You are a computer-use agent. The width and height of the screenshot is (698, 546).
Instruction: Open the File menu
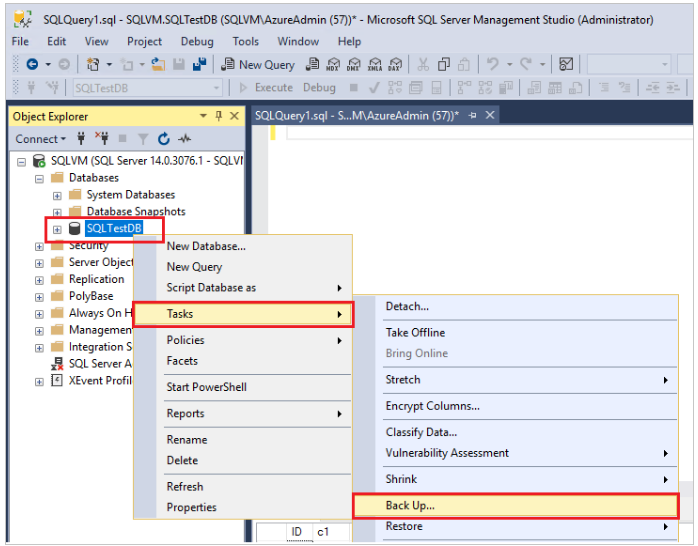(20, 41)
